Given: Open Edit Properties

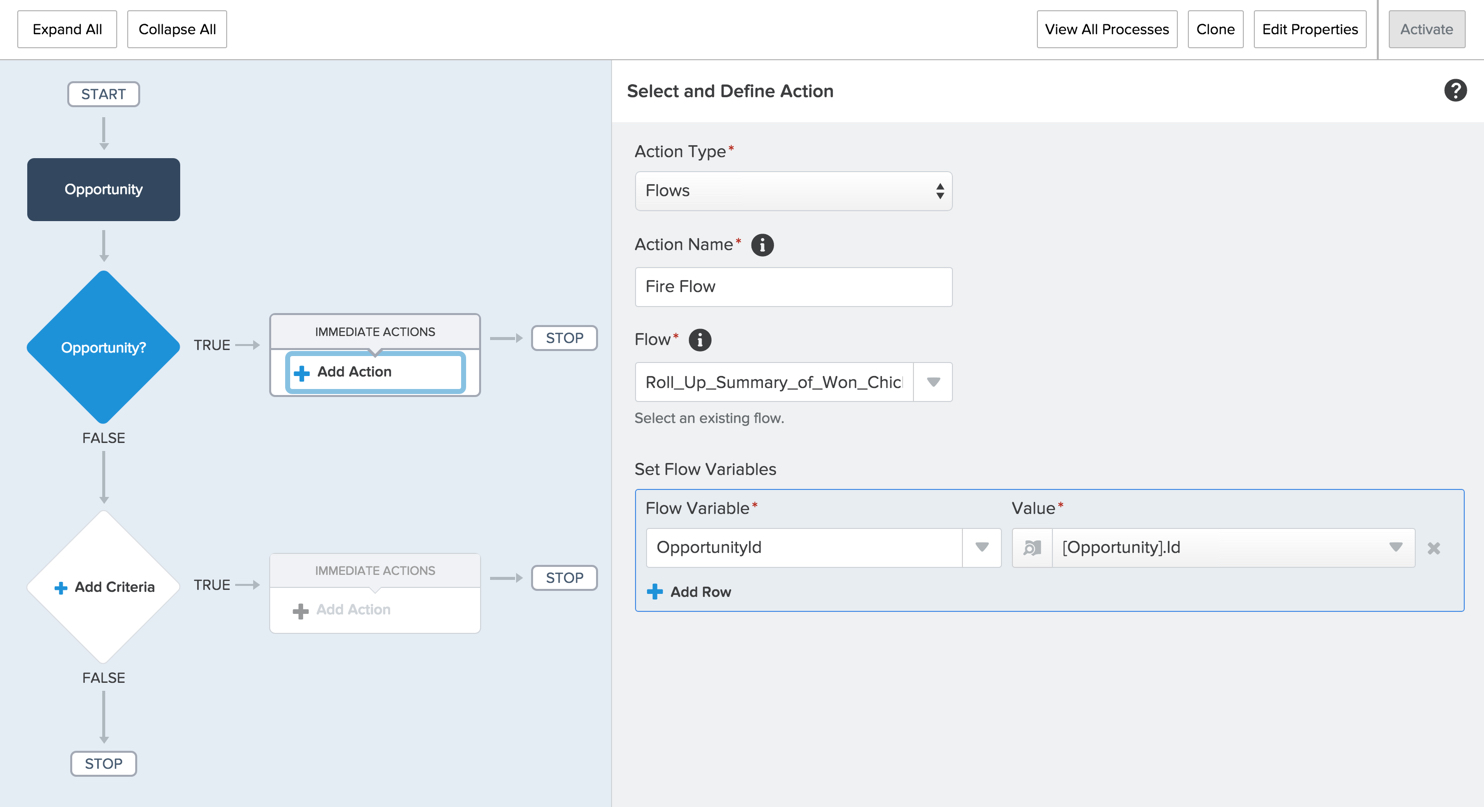Looking at the screenshot, I should (1310, 30).
